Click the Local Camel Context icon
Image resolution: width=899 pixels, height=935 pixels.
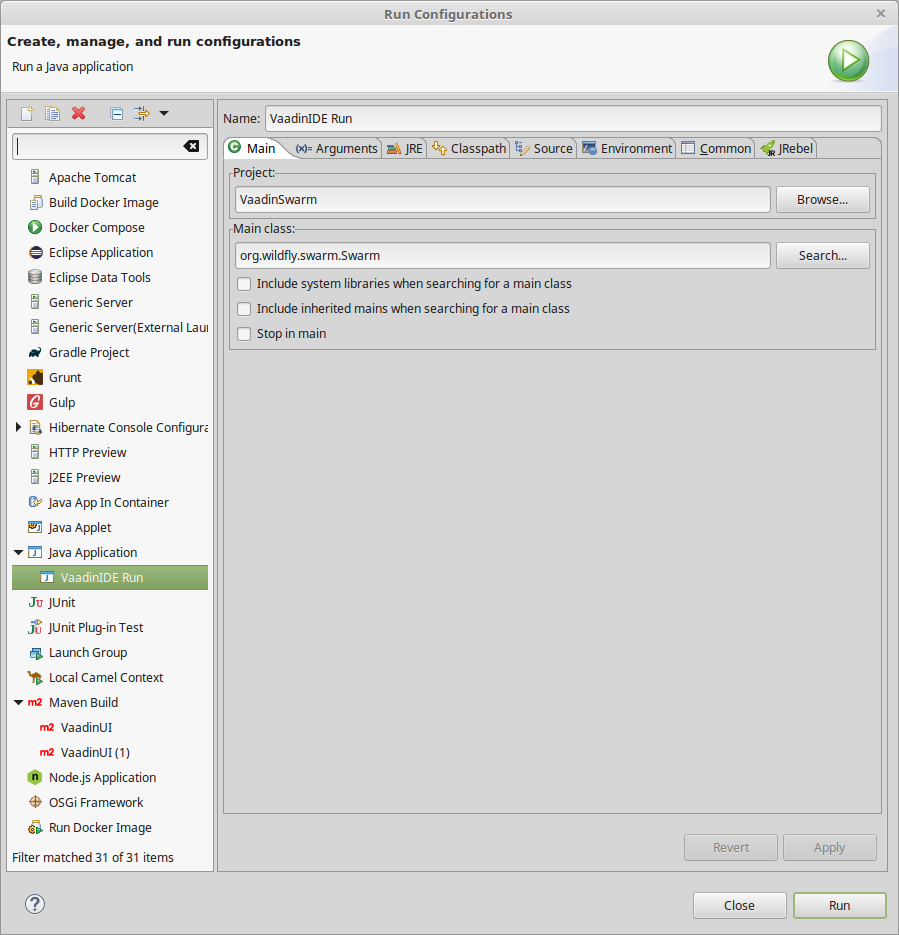pyautogui.click(x=35, y=677)
